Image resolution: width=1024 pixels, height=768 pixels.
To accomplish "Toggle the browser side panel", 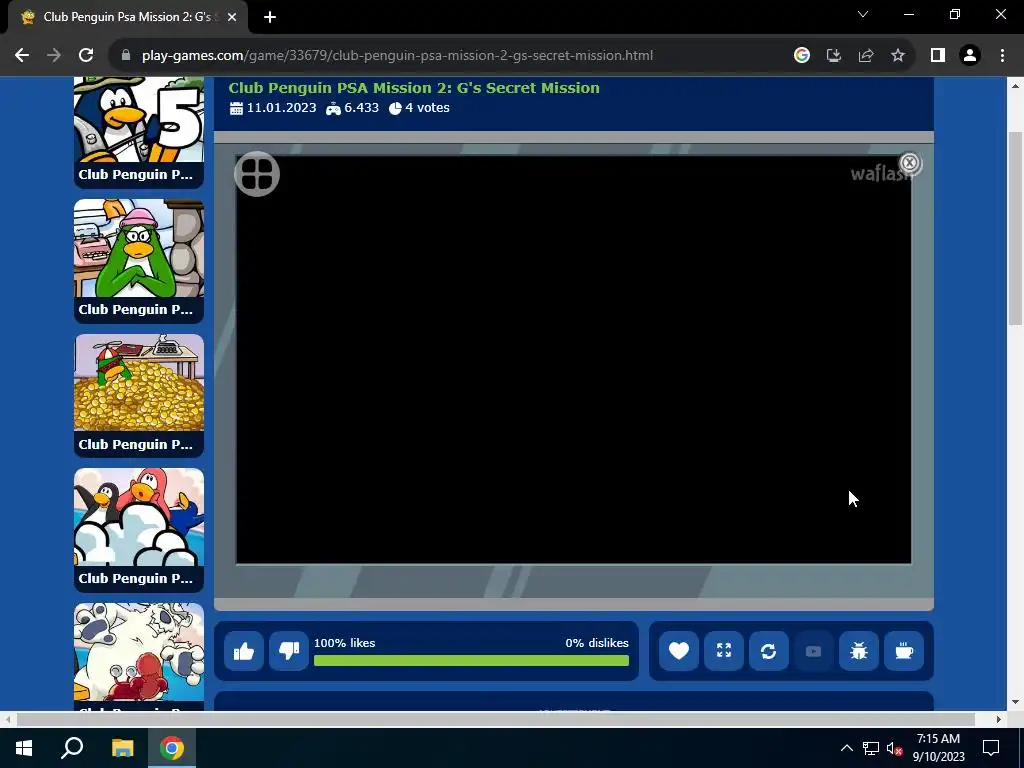I will (x=938, y=56).
